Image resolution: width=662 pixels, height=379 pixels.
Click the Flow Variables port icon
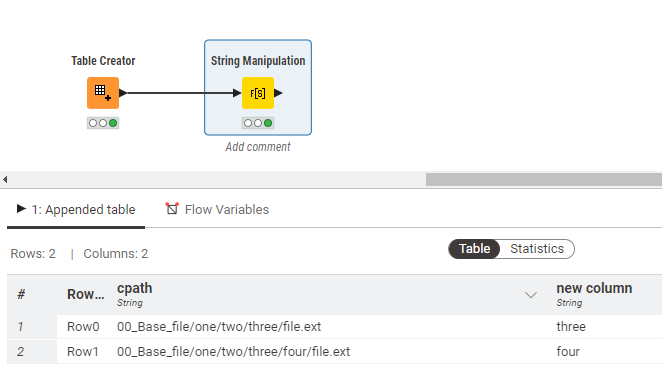172,208
